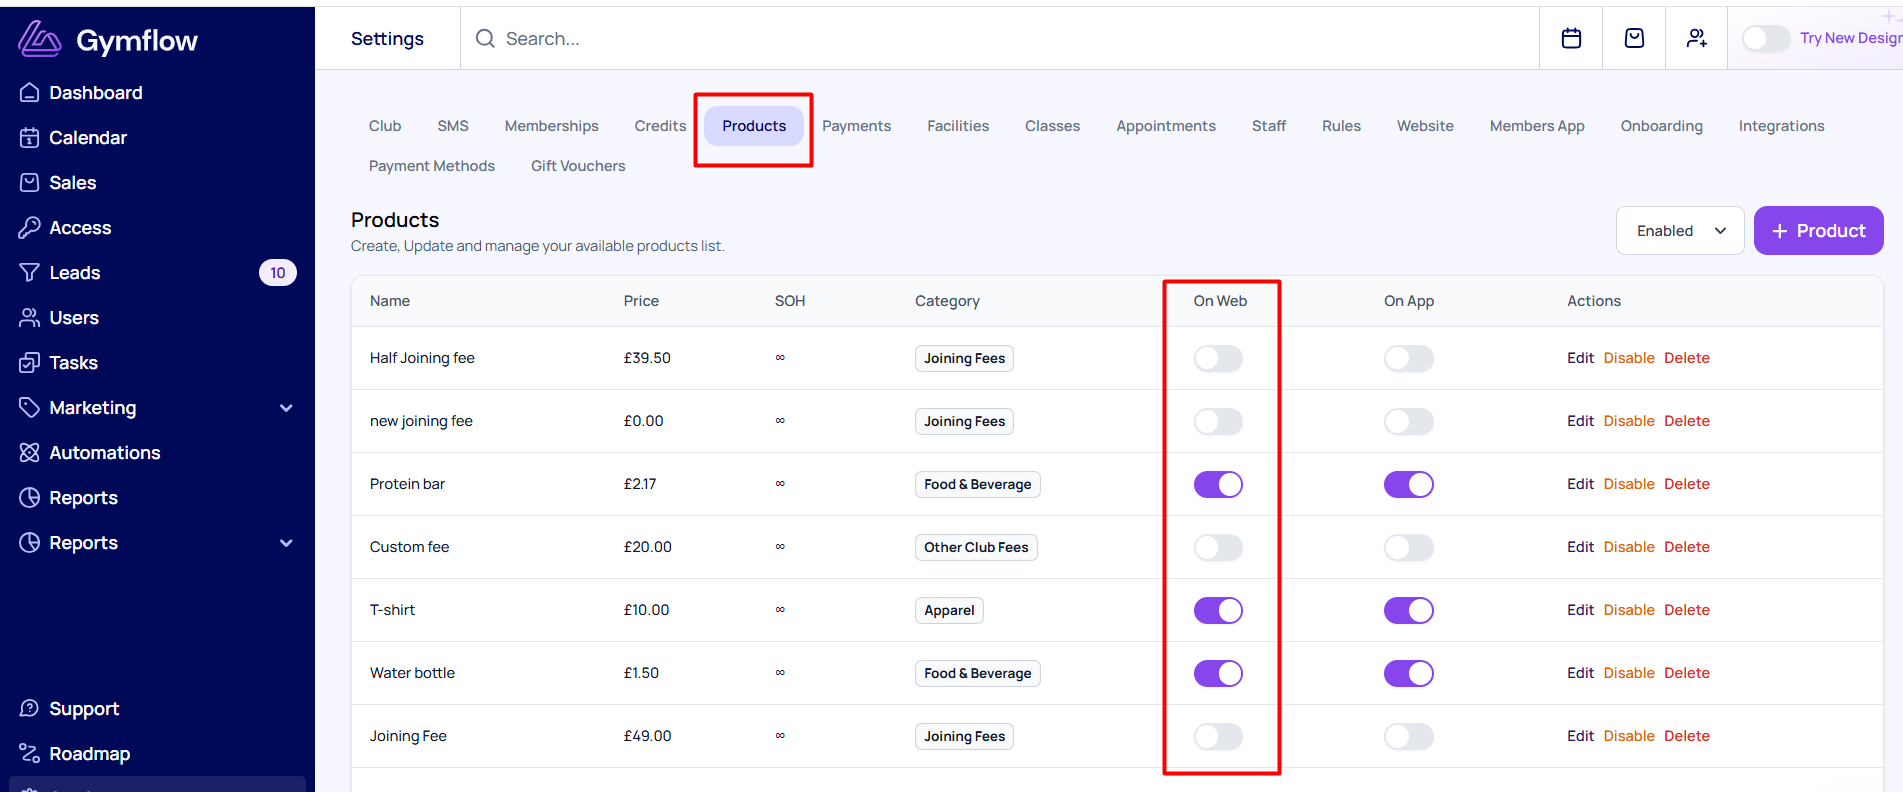This screenshot has height=792, width=1903.
Task: Delete the Protein bar product
Action: click(1687, 484)
